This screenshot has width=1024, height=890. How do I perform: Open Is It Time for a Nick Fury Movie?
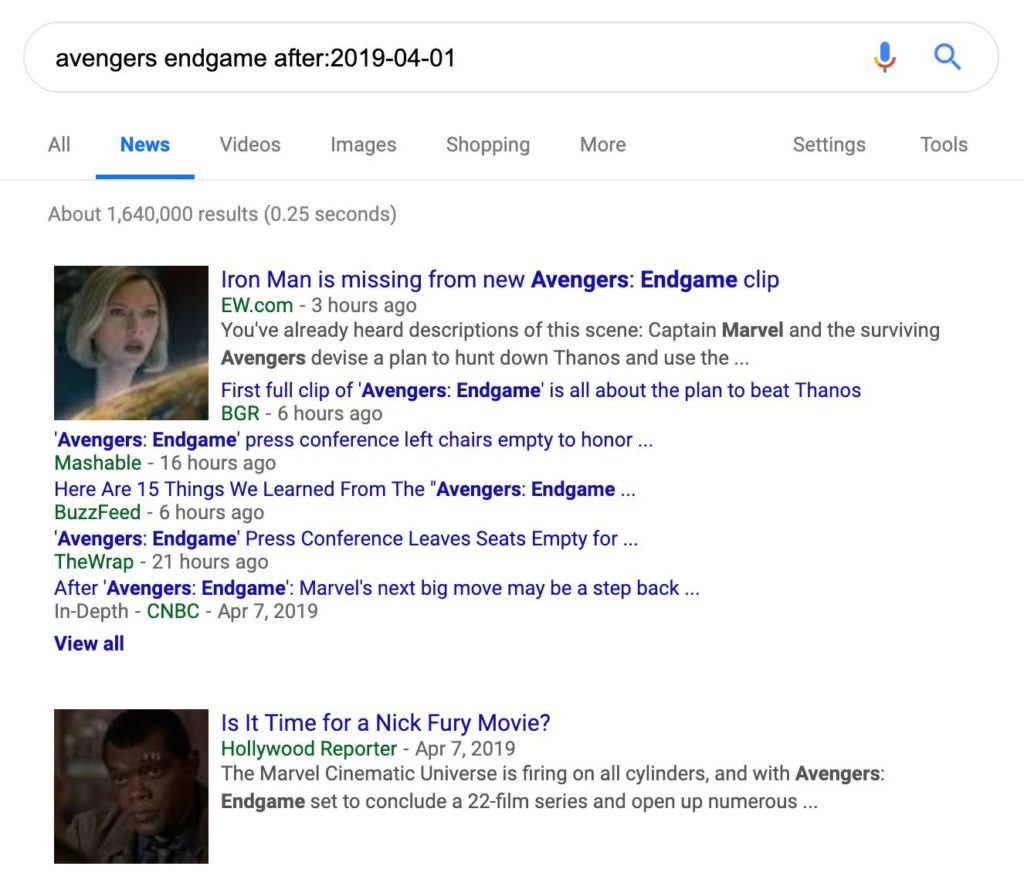click(385, 723)
